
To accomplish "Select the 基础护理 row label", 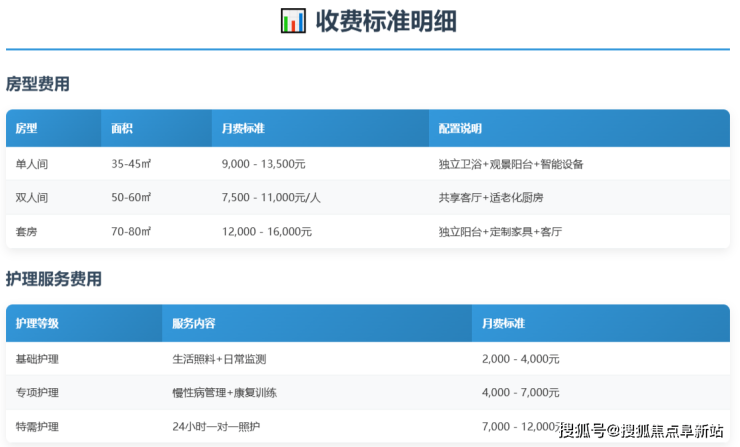I will click(x=37, y=359).
